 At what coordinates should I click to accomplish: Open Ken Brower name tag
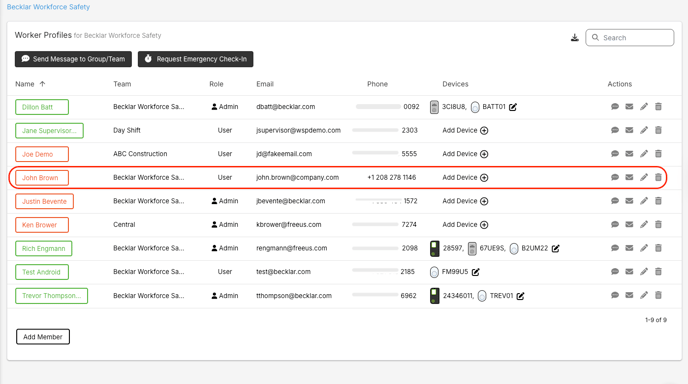click(42, 225)
